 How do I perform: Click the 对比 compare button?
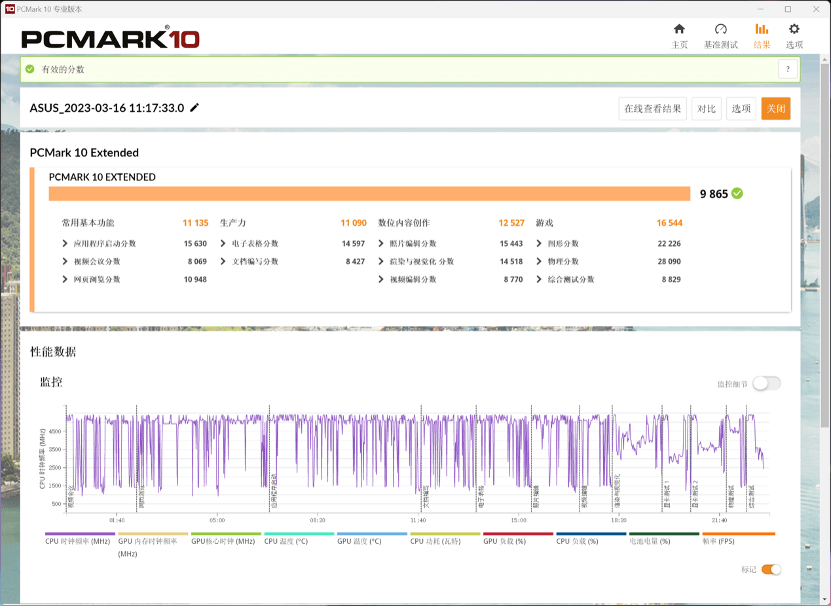point(706,109)
